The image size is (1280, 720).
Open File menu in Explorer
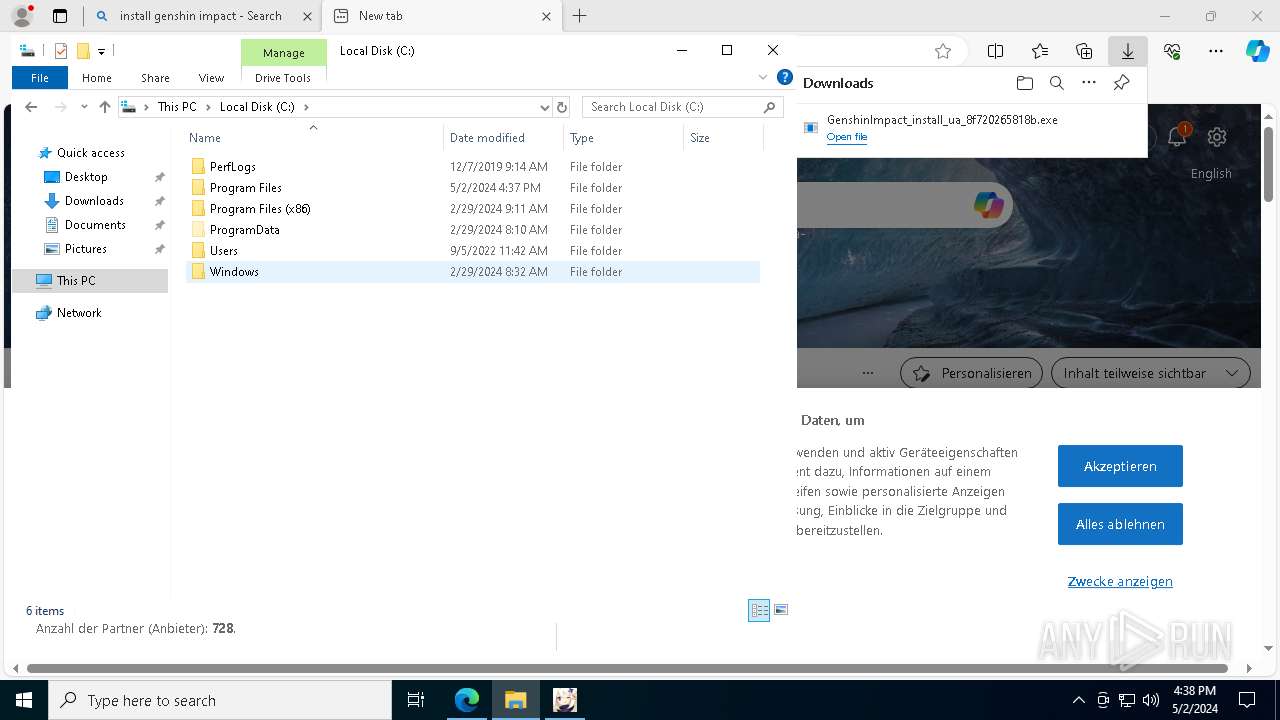point(40,78)
